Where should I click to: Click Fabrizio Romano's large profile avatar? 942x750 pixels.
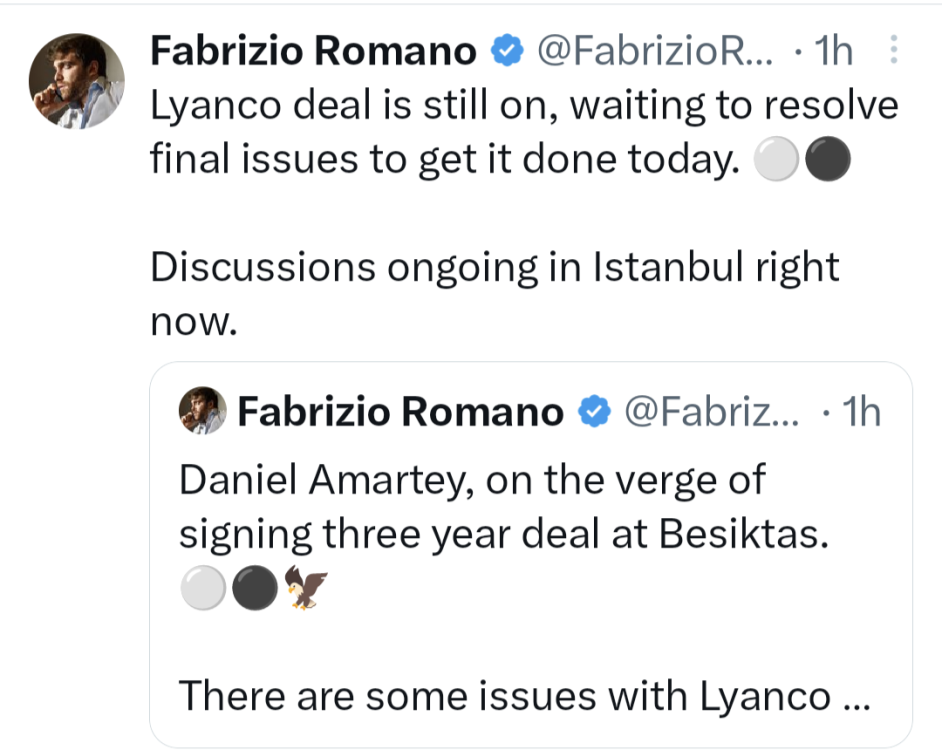click(77, 80)
